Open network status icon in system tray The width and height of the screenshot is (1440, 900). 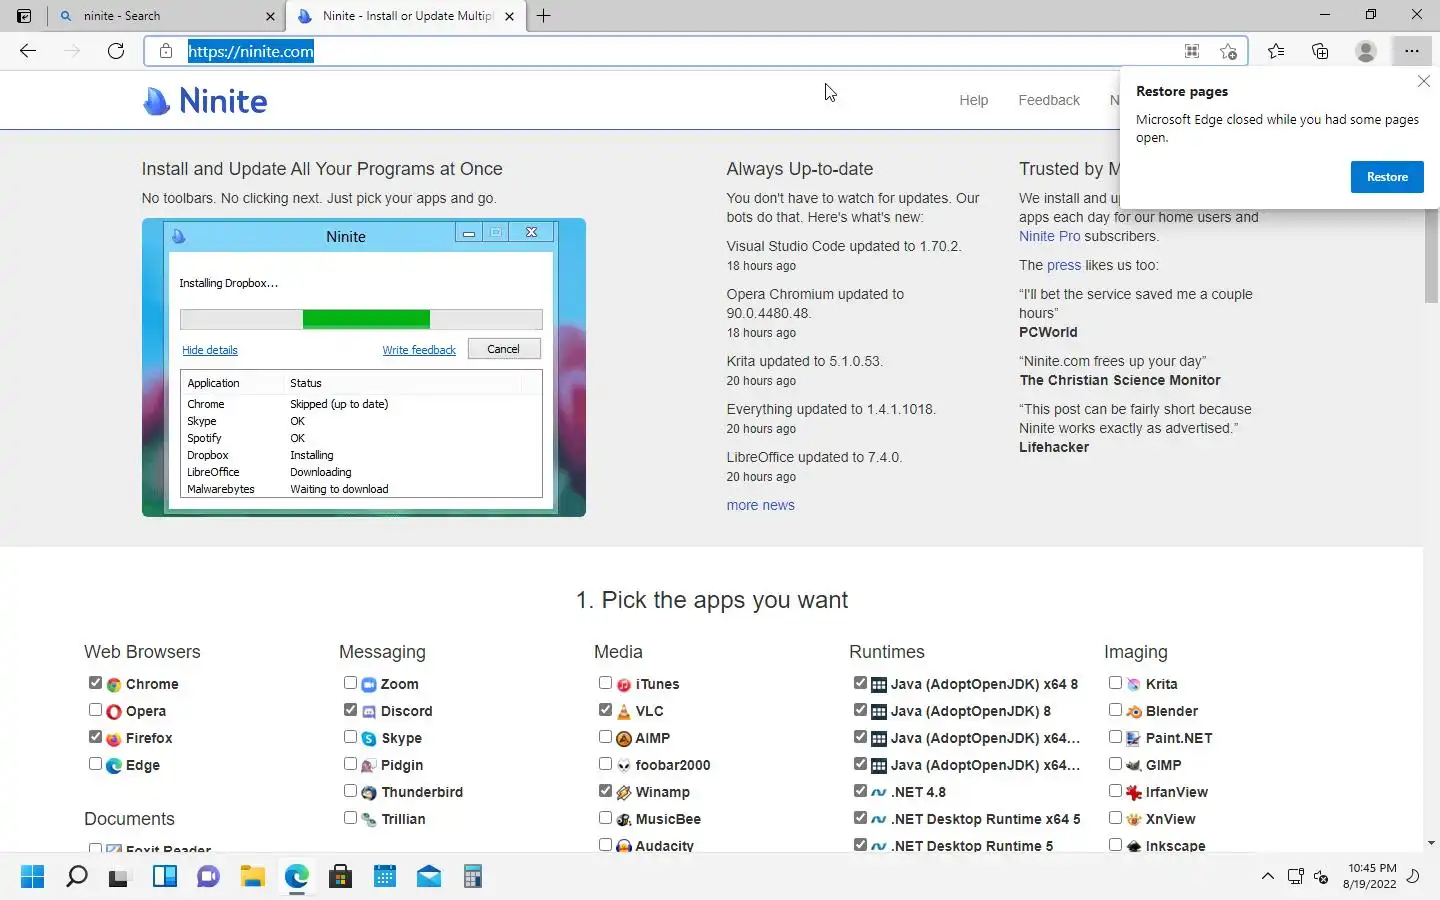pyautogui.click(x=1295, y=877)
